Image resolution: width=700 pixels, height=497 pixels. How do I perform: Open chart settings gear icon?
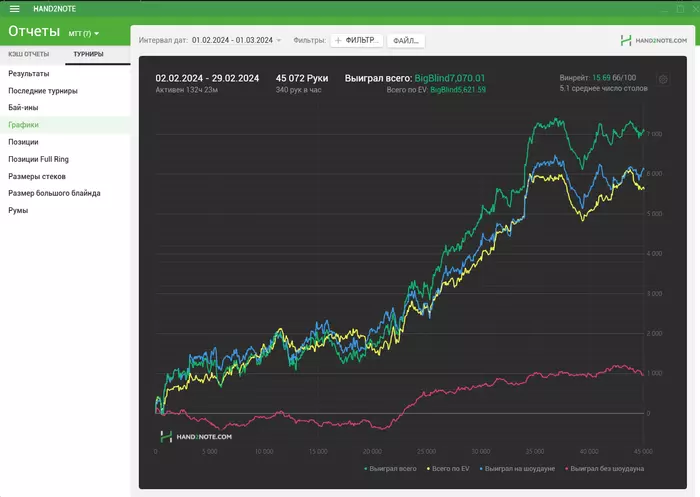663,79
